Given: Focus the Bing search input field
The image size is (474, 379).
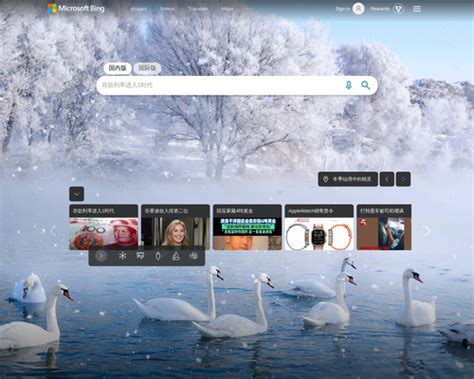Looking at the screenshot, I should tap(220, 85).
